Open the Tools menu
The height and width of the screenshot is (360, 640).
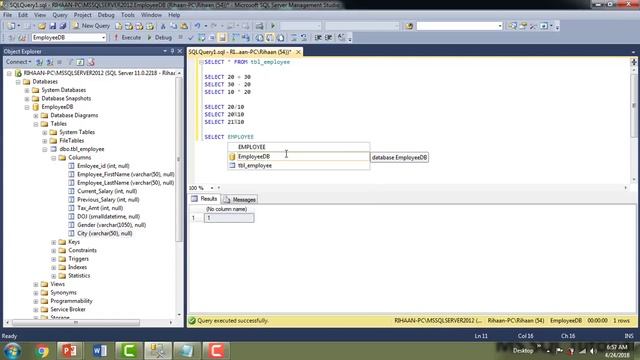point(127,15)
